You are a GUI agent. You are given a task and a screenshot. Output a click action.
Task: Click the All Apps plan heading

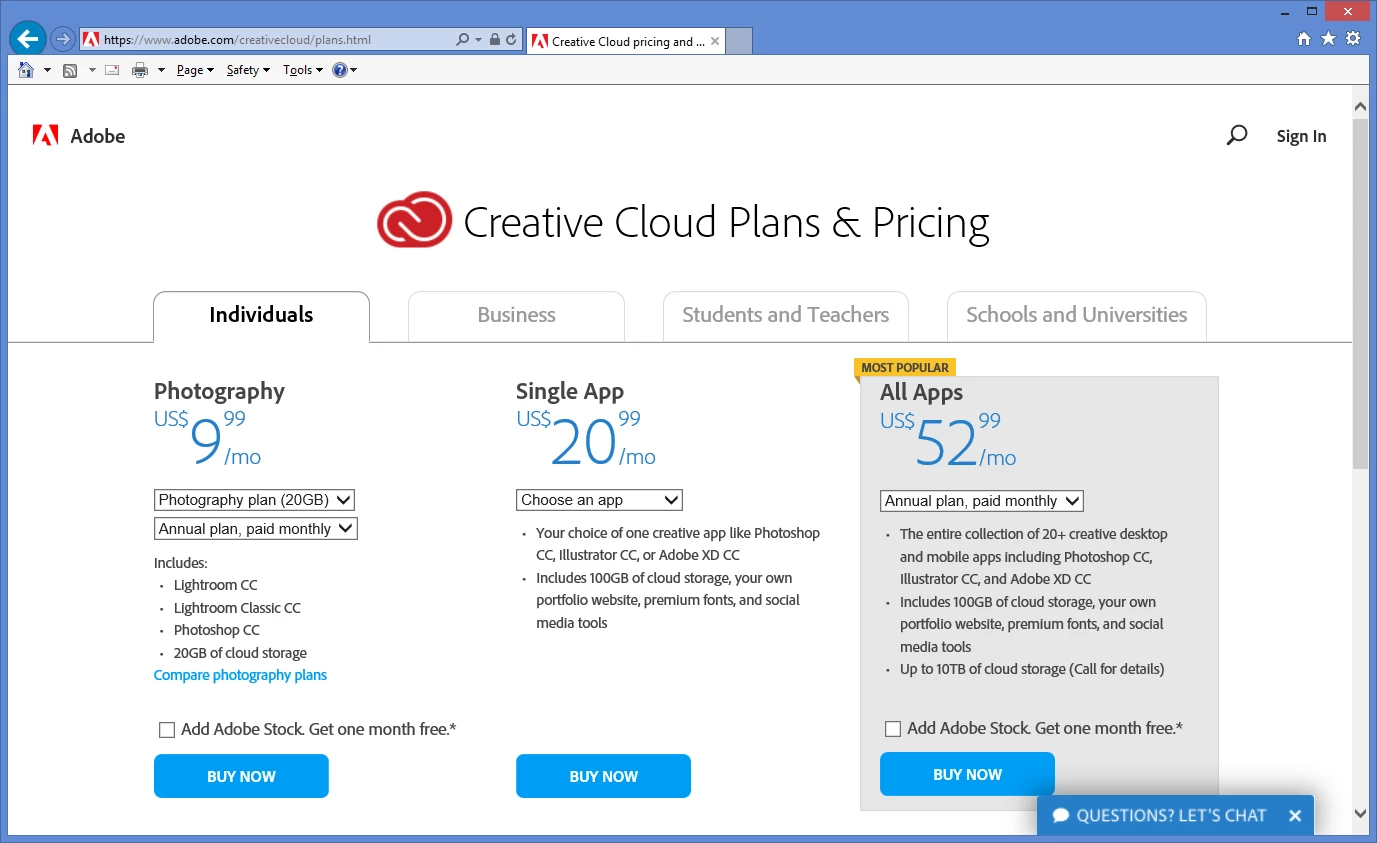pyautogui.click(x=921, y=392)
